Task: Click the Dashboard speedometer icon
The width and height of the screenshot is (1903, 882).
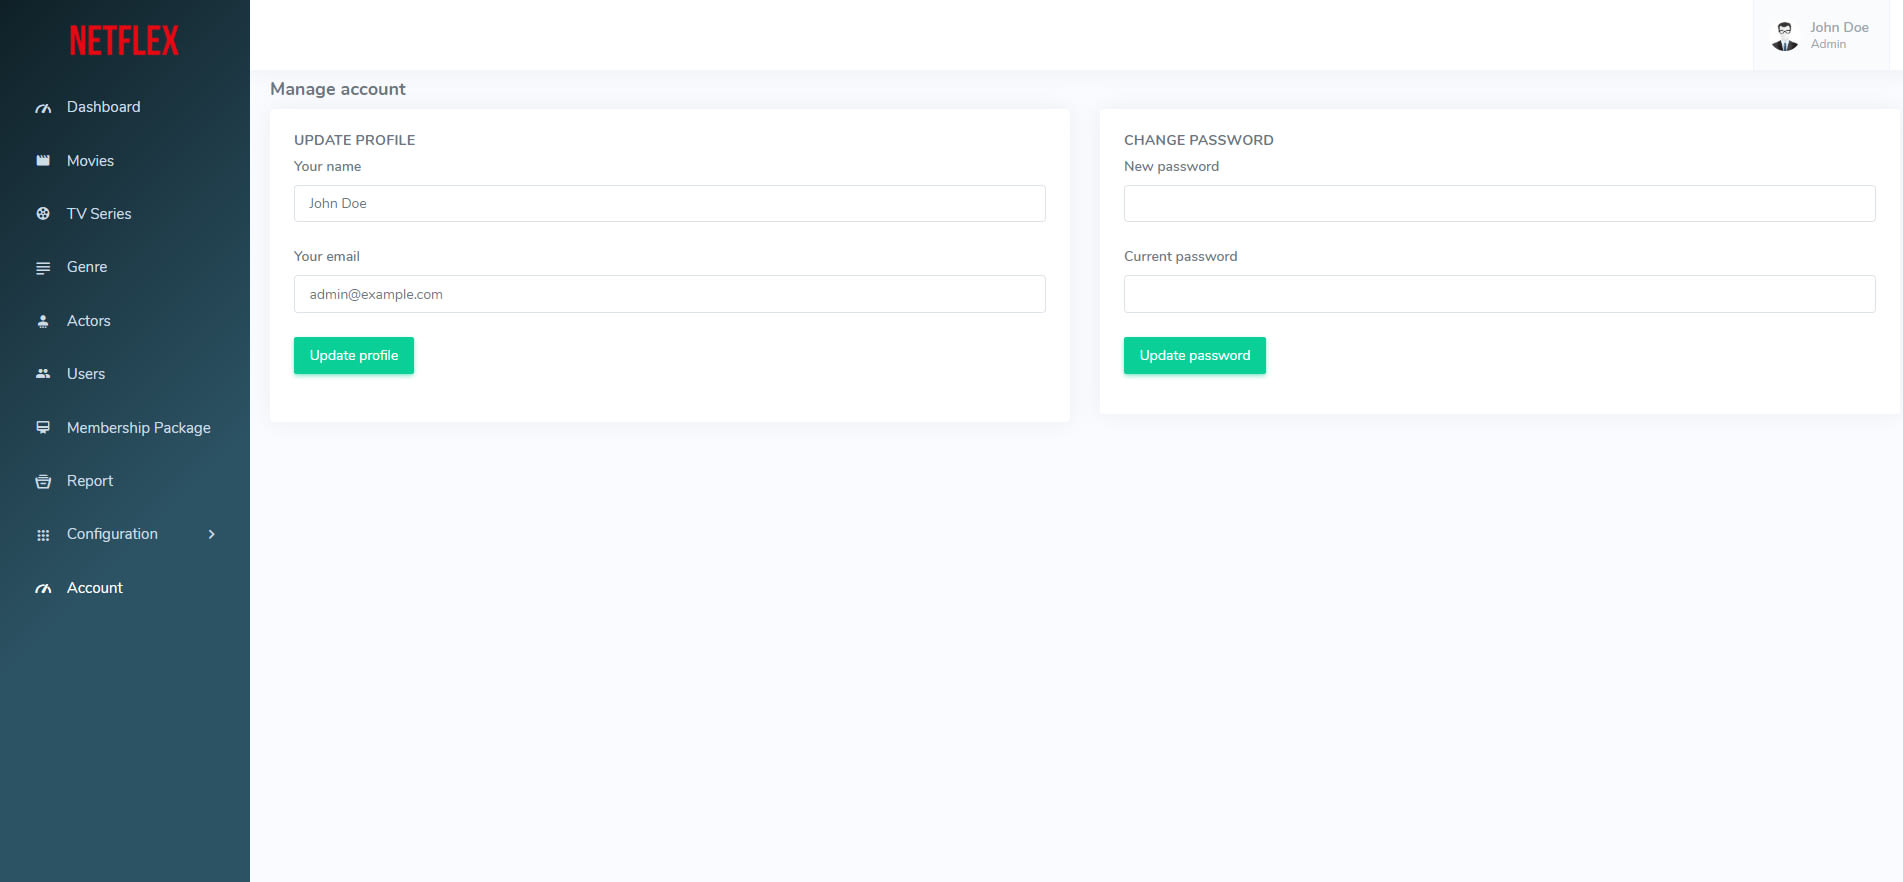Action: click(x=43, y=108)
